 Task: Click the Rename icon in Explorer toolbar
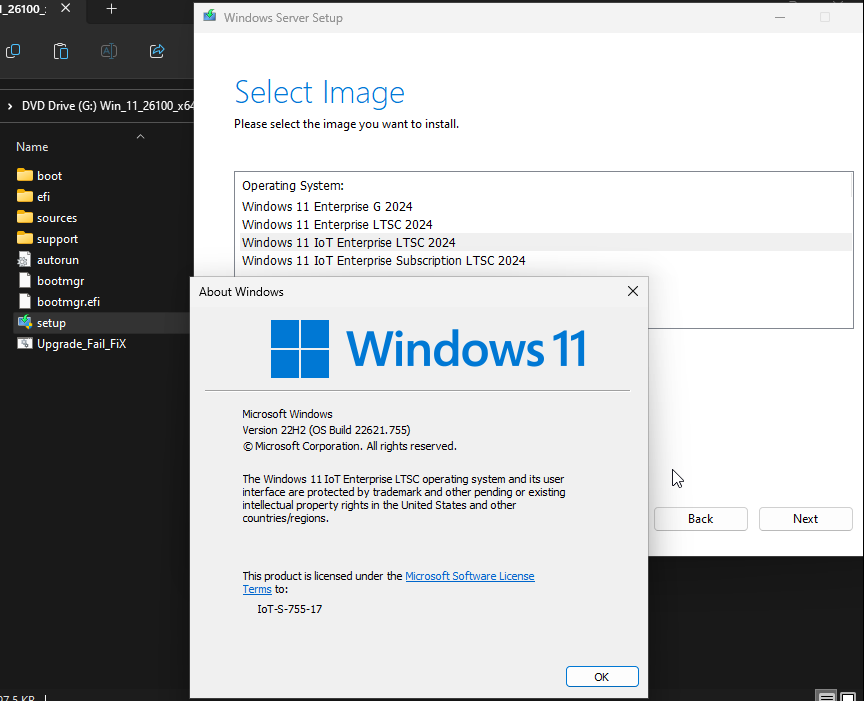point(109,51)
